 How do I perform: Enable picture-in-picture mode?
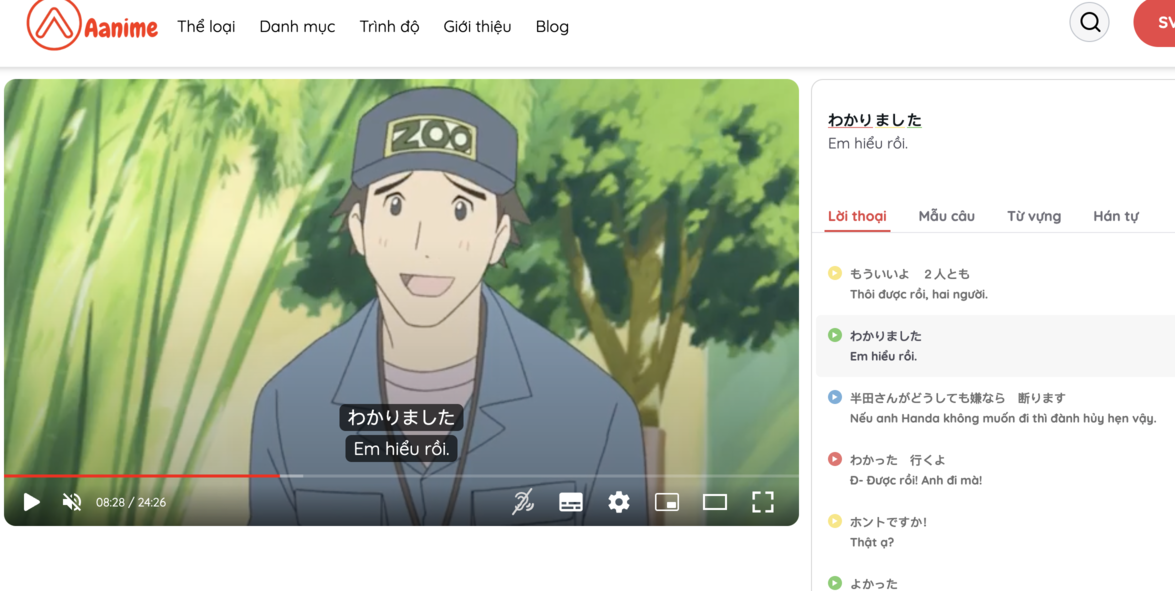(x=668, y=501)
